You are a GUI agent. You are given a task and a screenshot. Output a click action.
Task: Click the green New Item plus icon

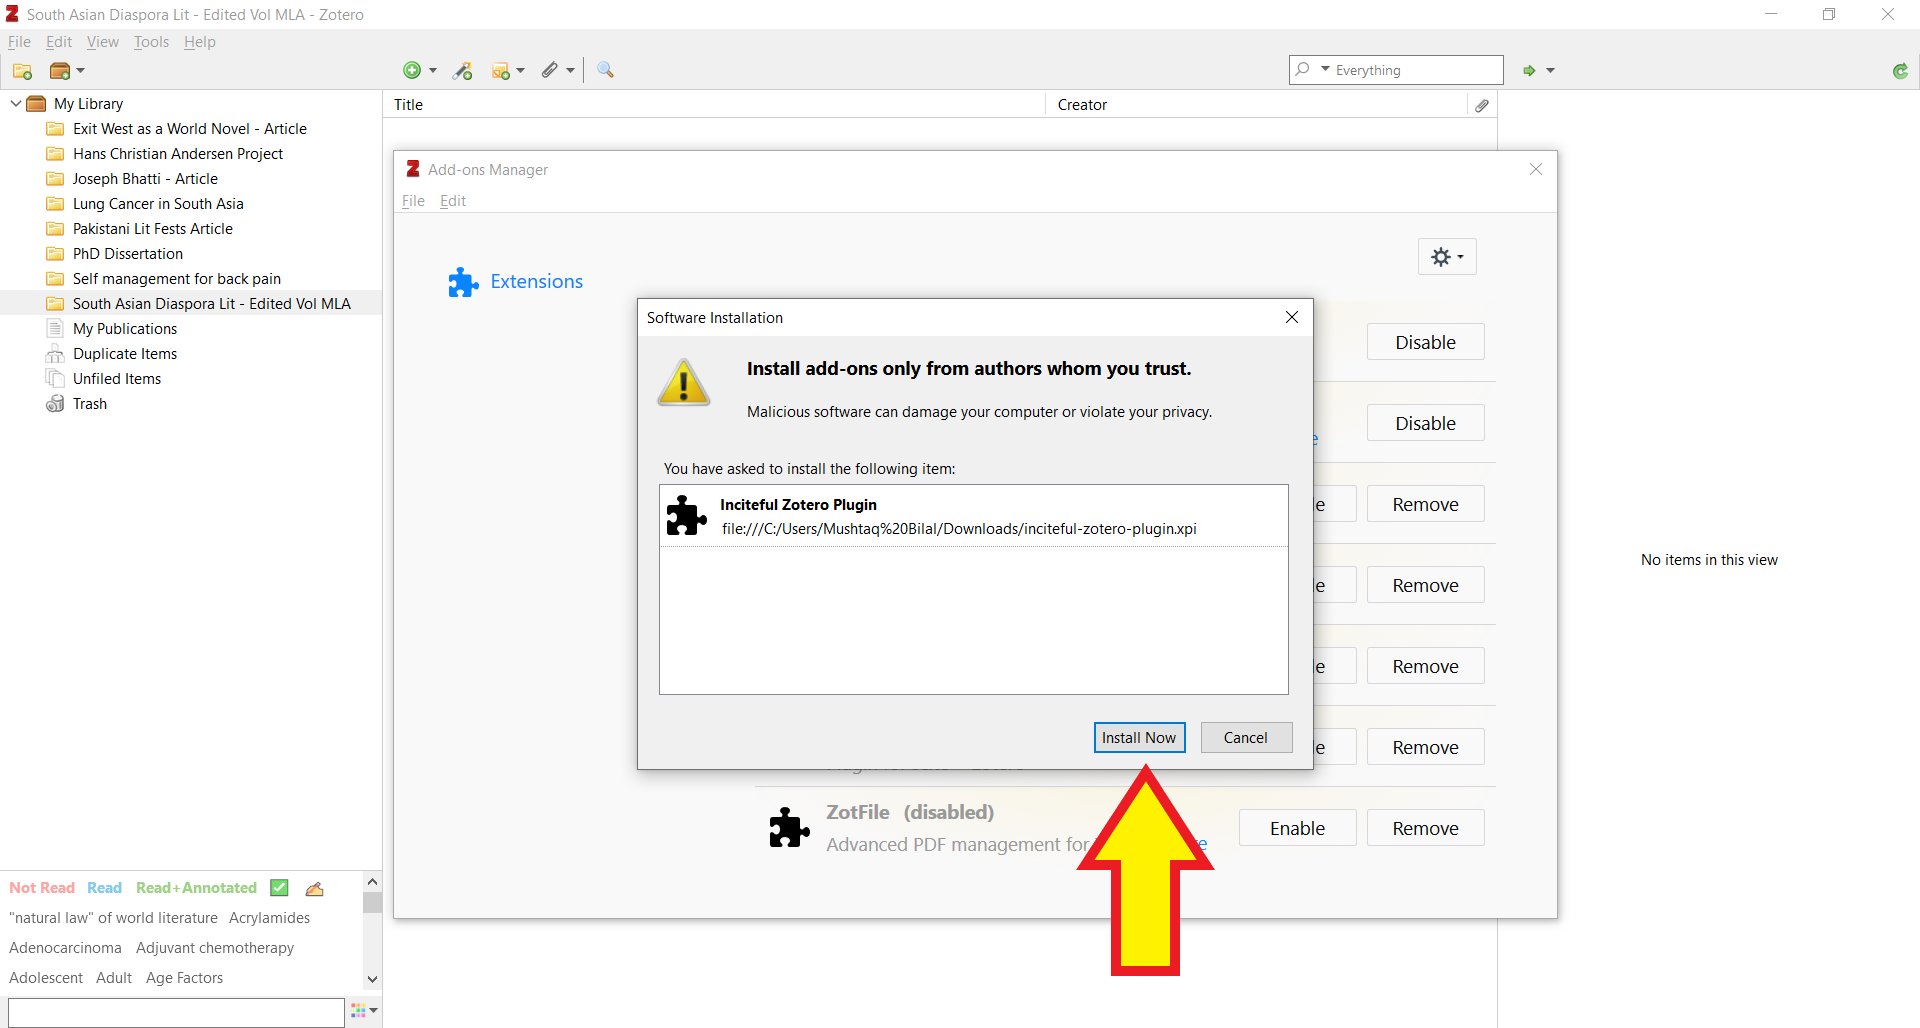[x=412, y=70]
